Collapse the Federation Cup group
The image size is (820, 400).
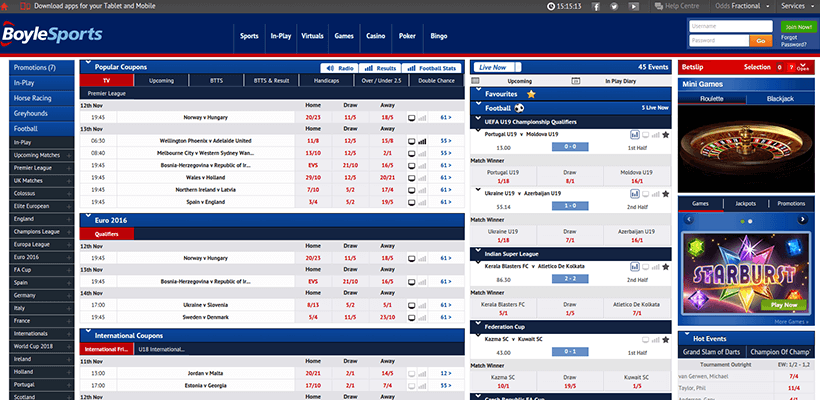tap(477, 324)
